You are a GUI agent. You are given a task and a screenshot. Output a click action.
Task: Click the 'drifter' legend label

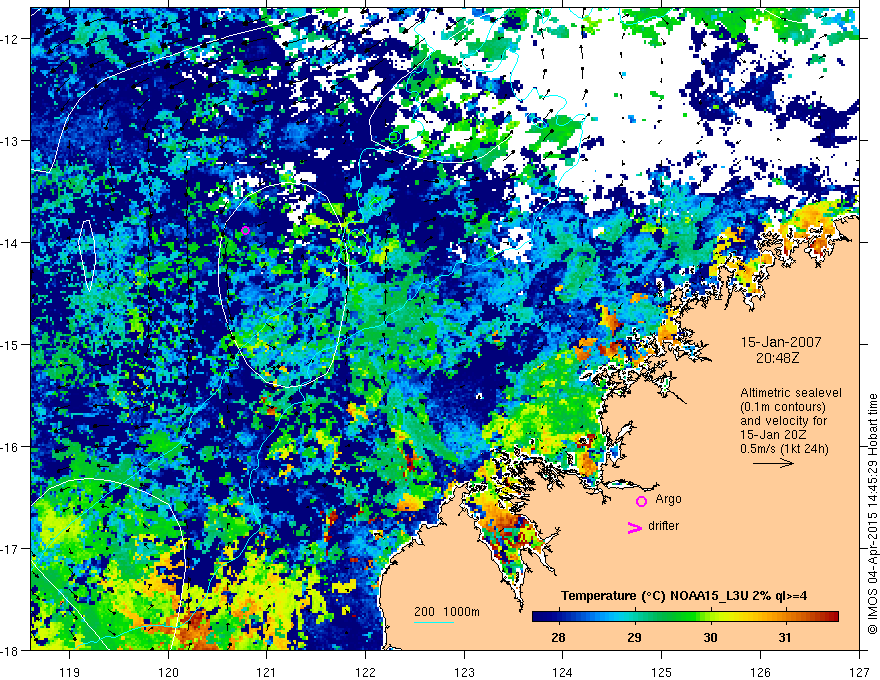[663, 526]
